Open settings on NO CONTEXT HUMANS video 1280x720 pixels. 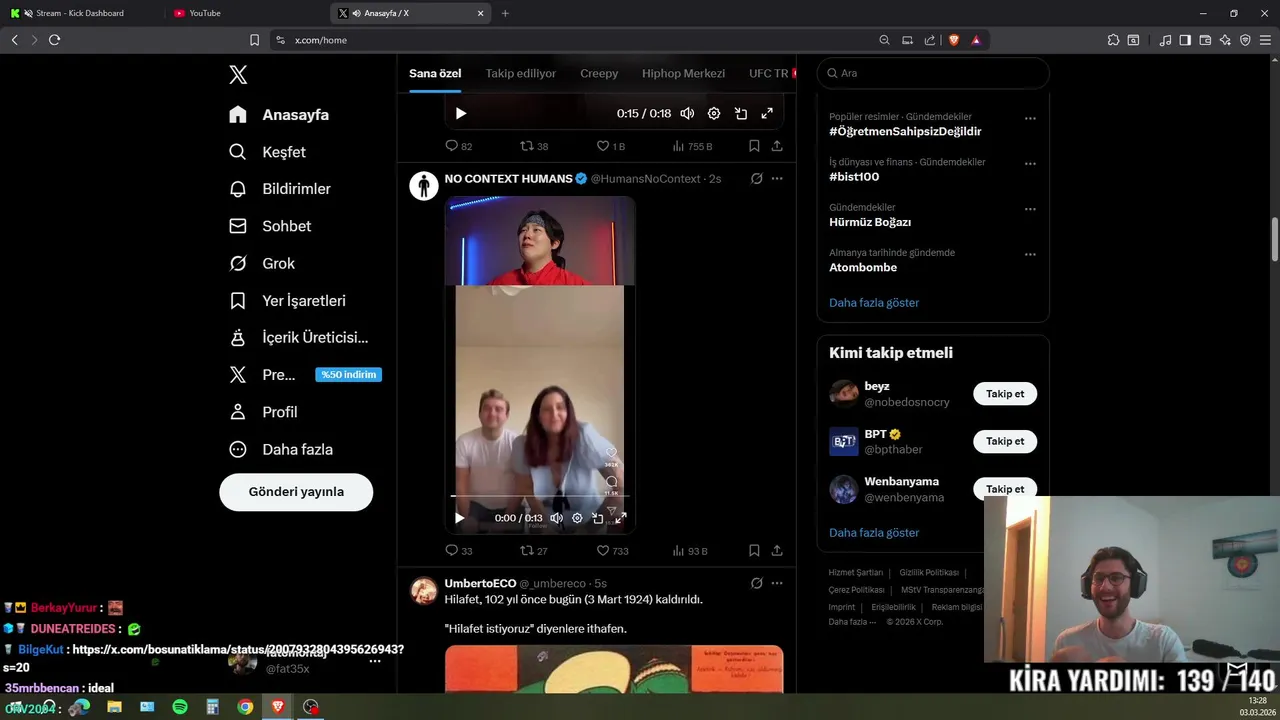[577, 518]
